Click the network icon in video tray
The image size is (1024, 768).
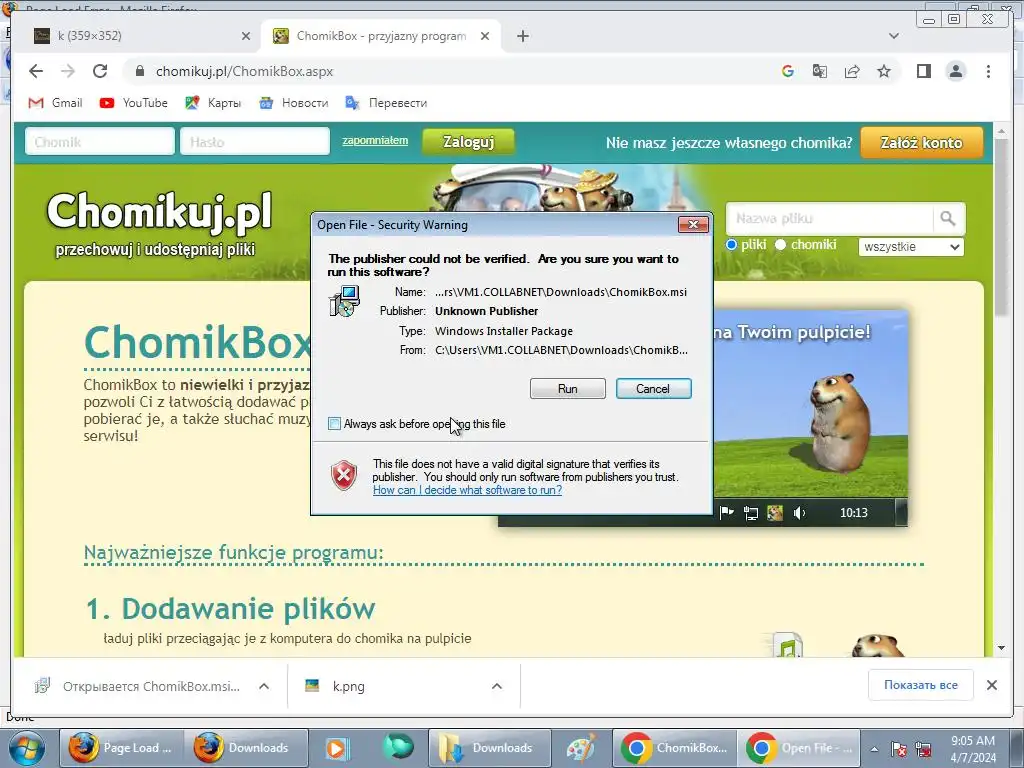(751, 513)
